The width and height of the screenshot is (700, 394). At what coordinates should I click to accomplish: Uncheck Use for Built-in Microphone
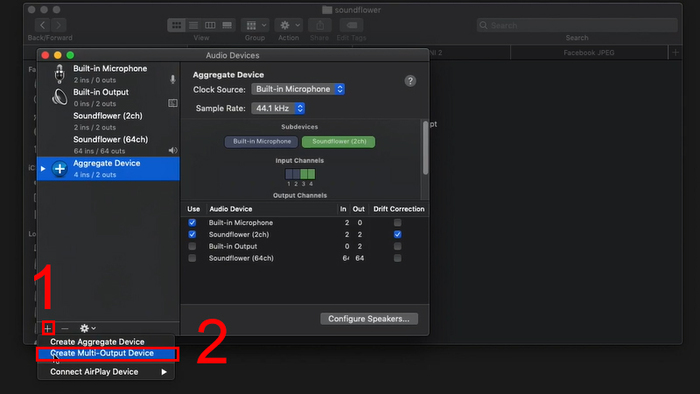click(x=192, y=222)
